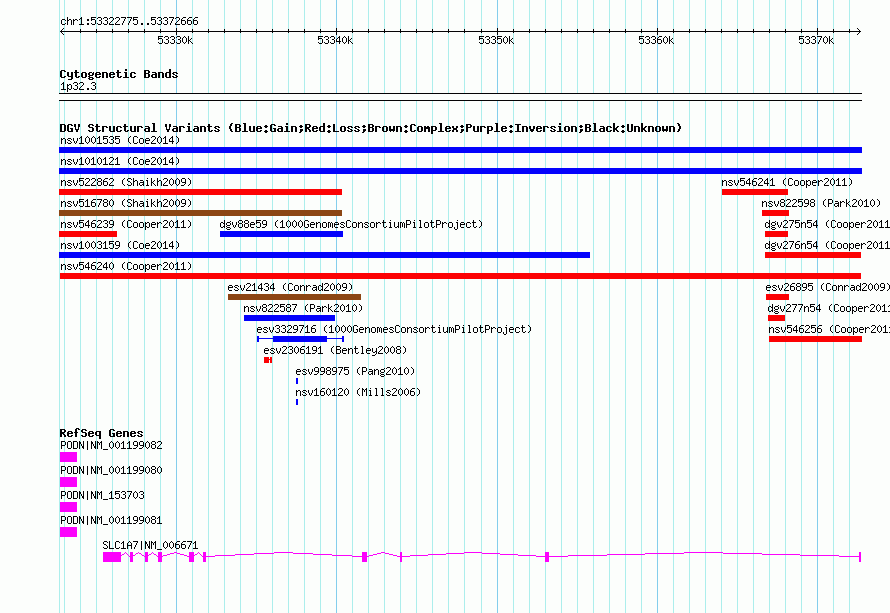Click the esv21434 (Conrad2009) label

click(290, 287)
